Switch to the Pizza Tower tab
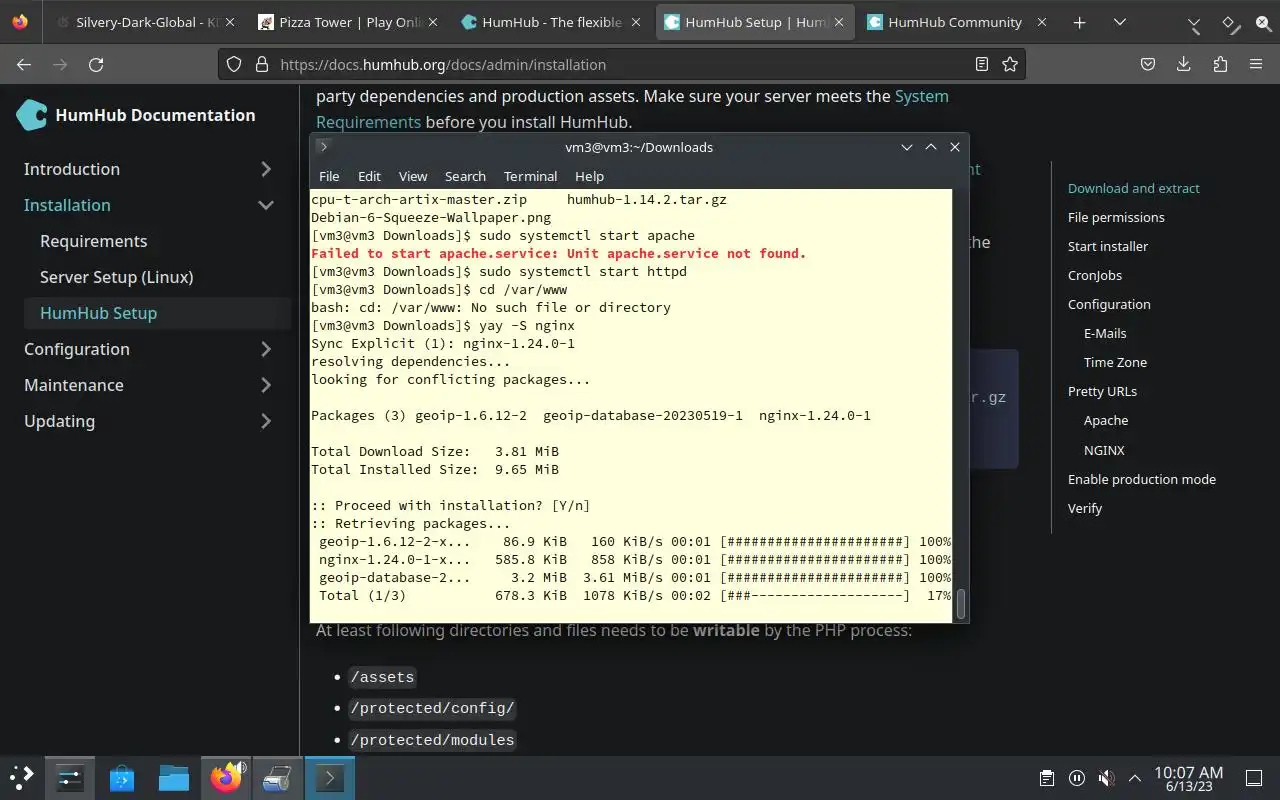This screenshot has height=800, width=1280. click(347, 22)
